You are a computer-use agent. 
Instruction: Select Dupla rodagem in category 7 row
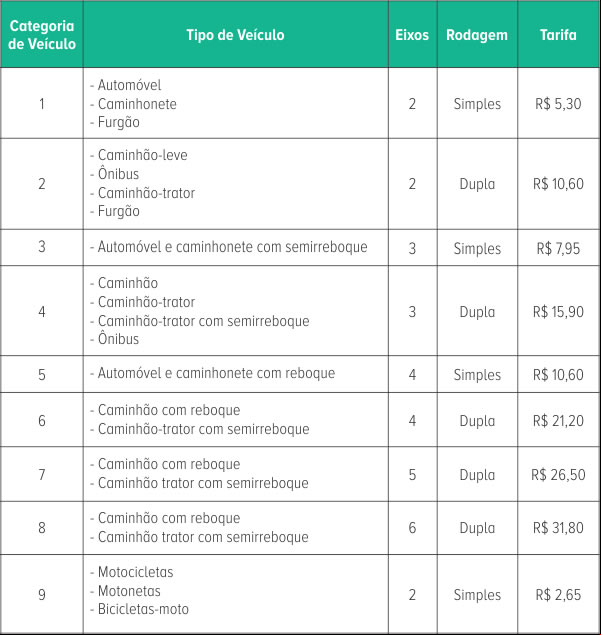477,475
